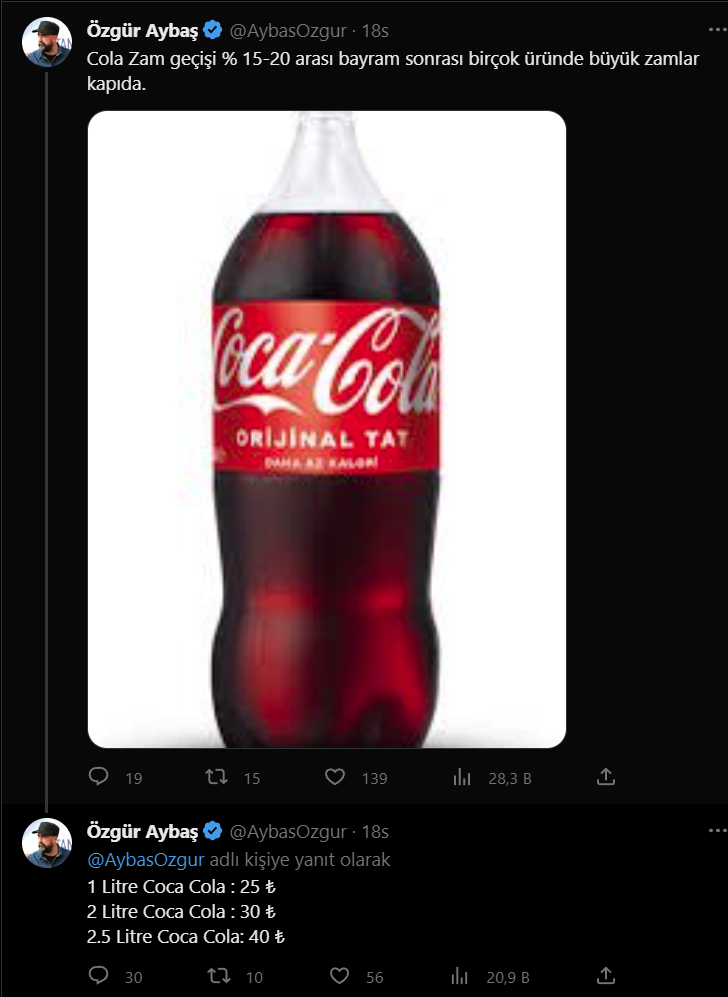Open the Coca-Cola bottle image

coord(327,429)
